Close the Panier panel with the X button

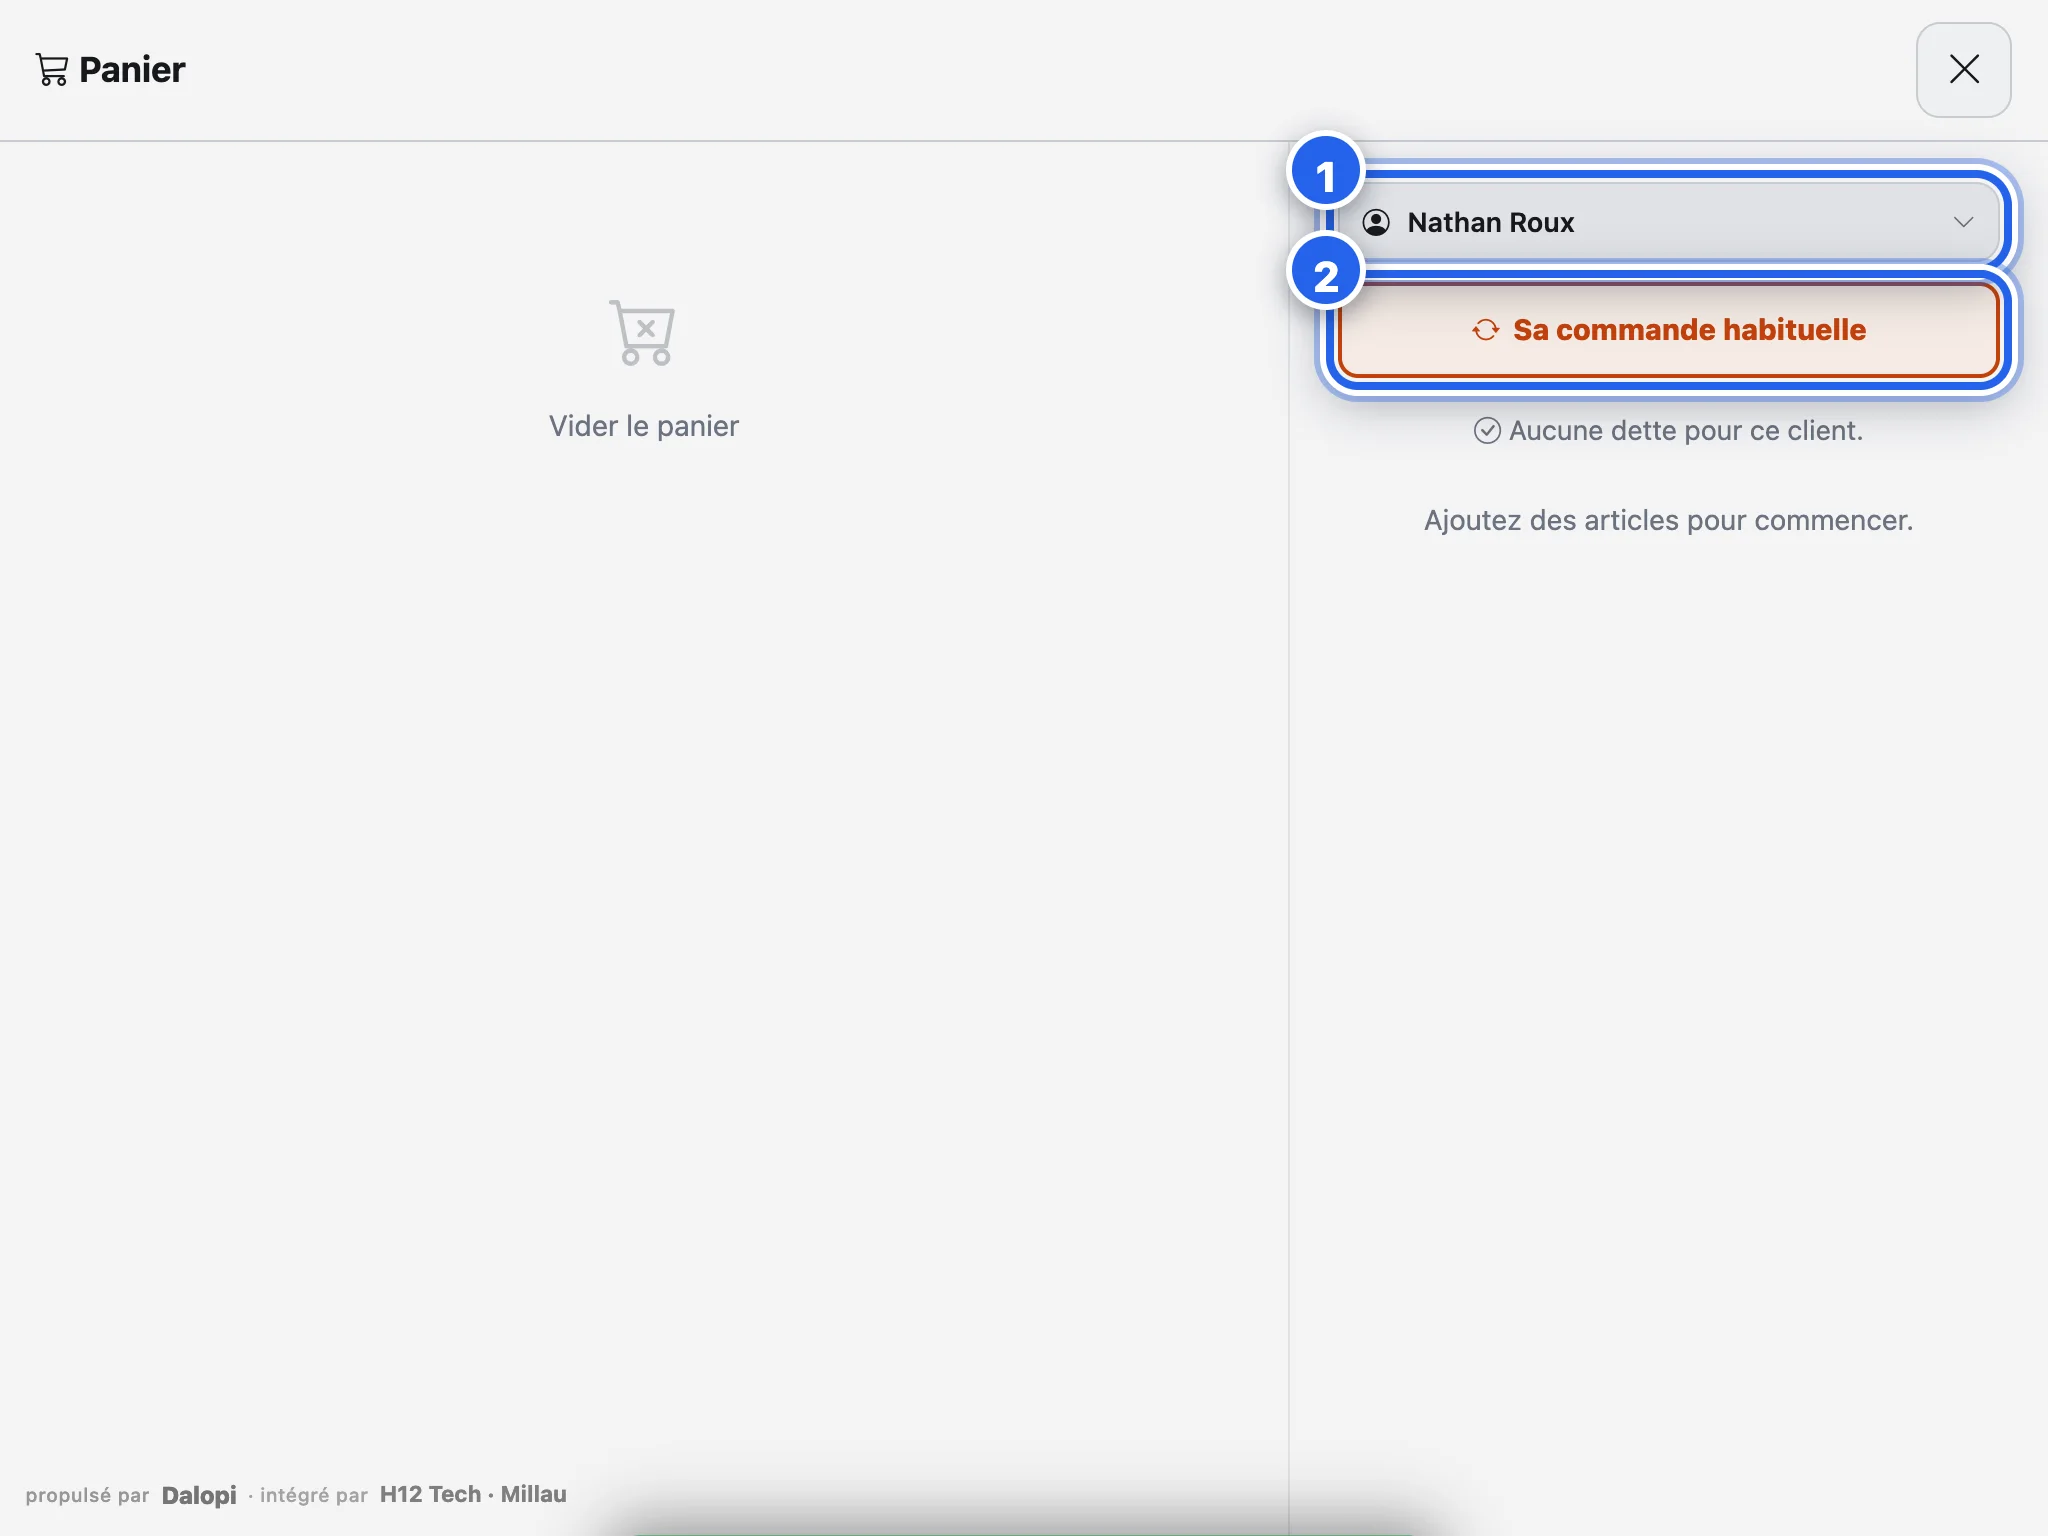click(1963, 70)
